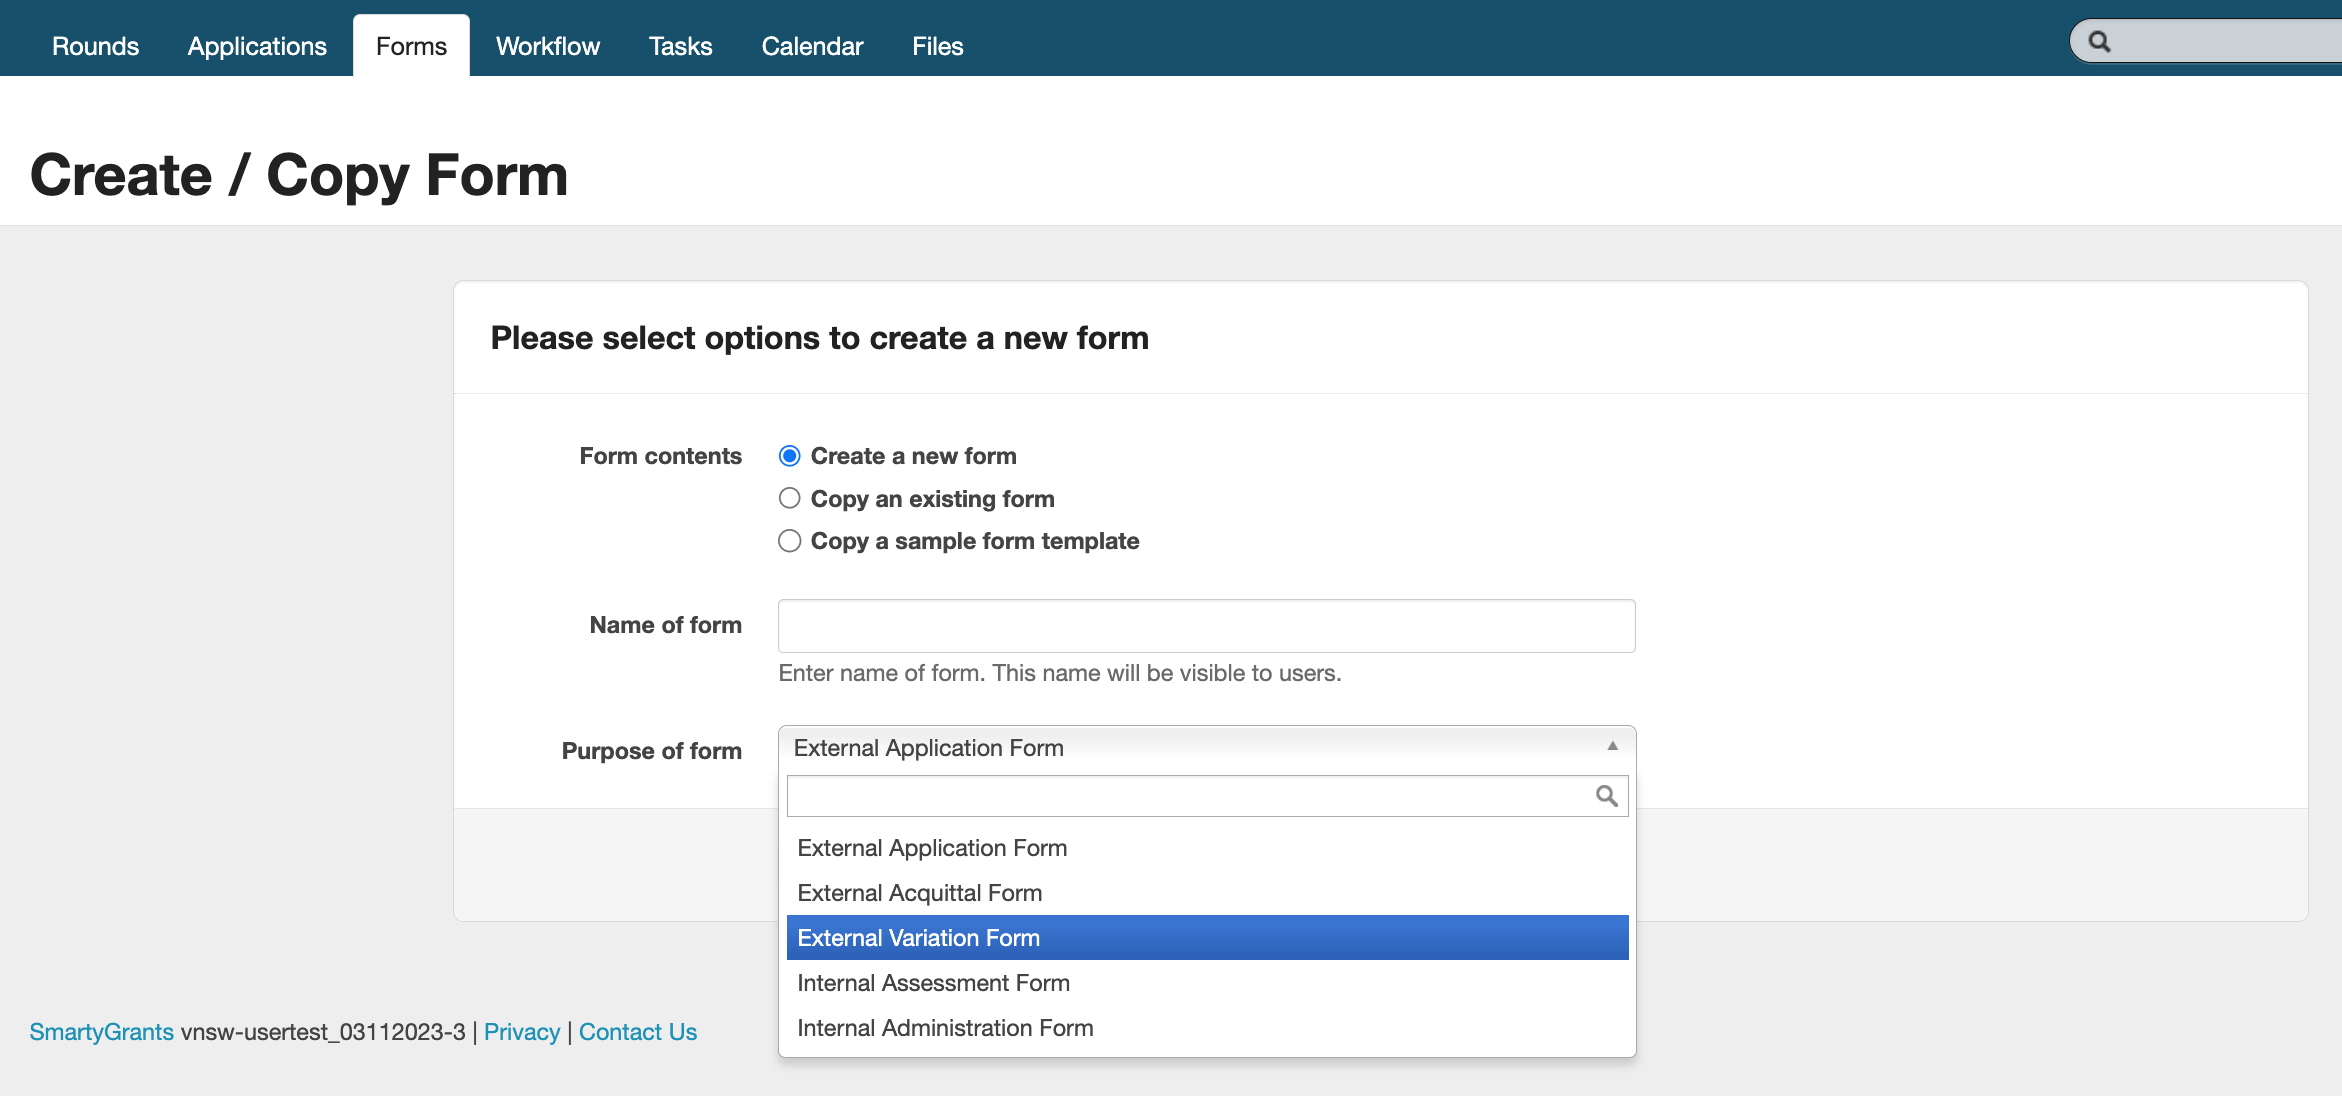2342x1096 pixels.
Task: Focus the Name of form field
Action: tap(1206, 626)
